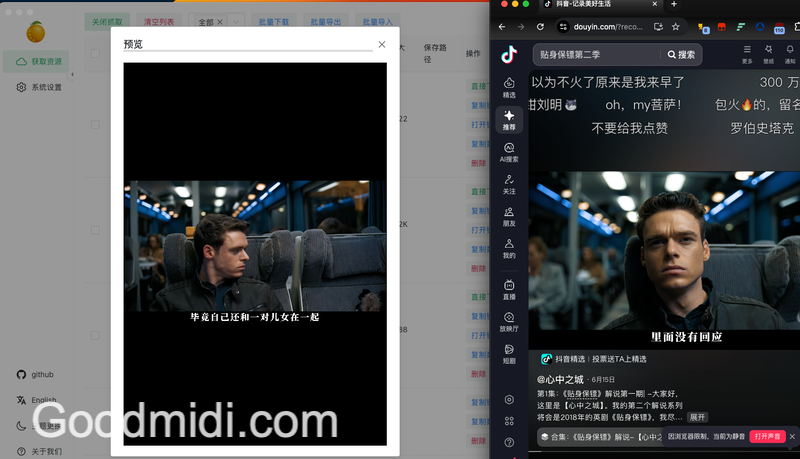Open the 合集:《贴身保镖》解说 collection bar
This screenshot has width=800, height=459.
599,437
